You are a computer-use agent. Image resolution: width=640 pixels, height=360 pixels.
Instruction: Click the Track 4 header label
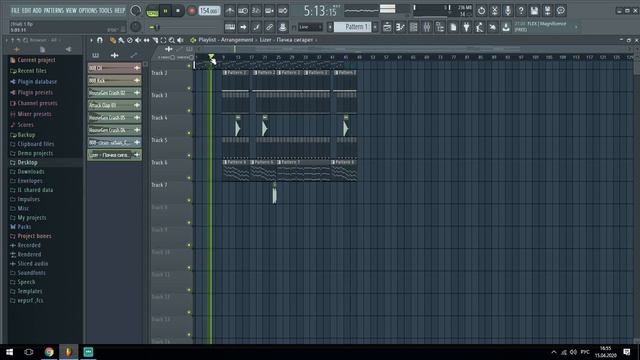[x=159, y=118]
